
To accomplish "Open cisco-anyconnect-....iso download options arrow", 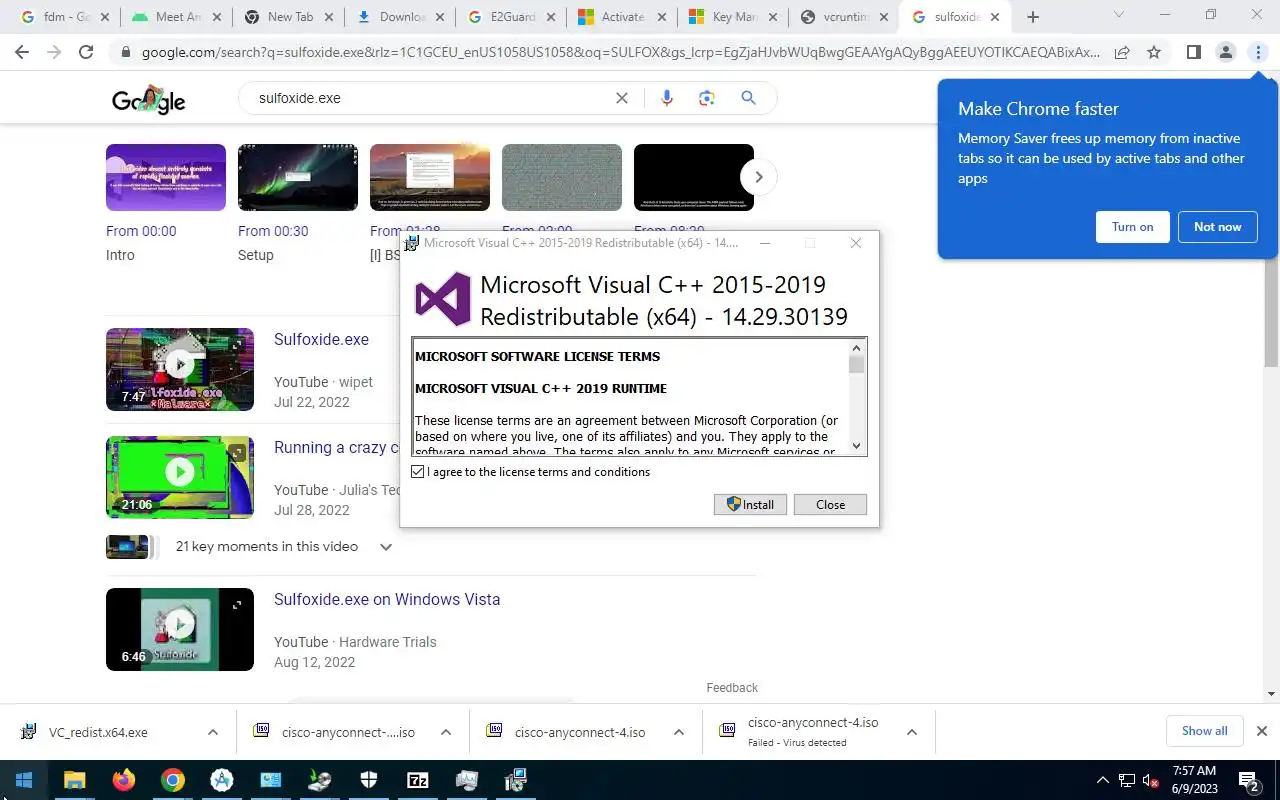I will [446, 732].
